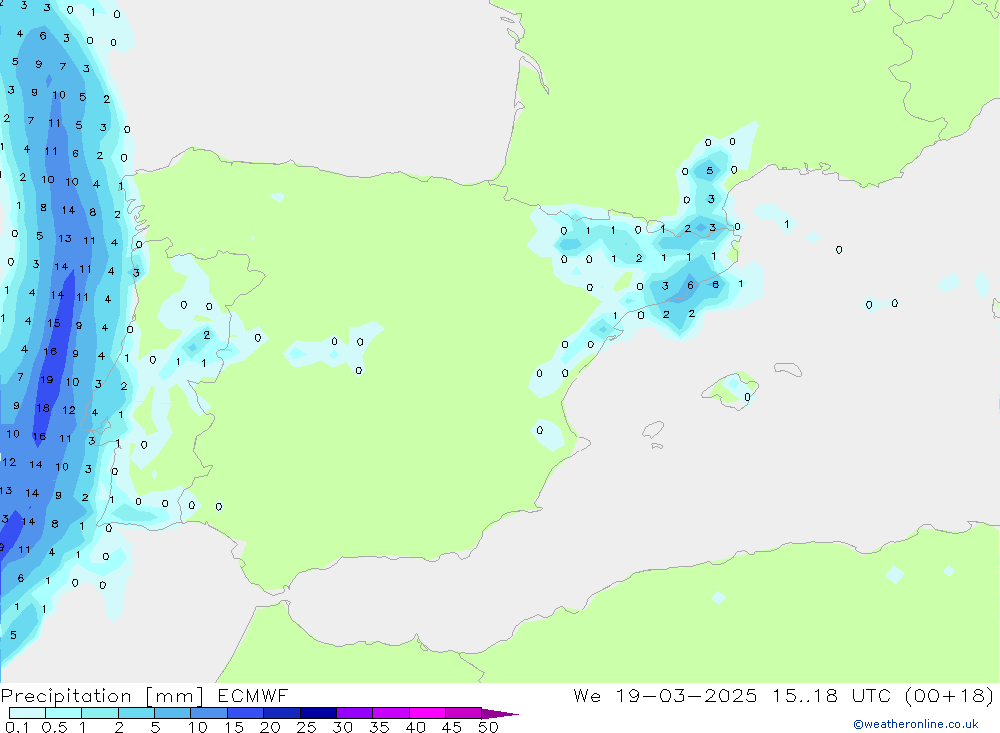Select the 15–20 mm blue legend swatch

245,713
